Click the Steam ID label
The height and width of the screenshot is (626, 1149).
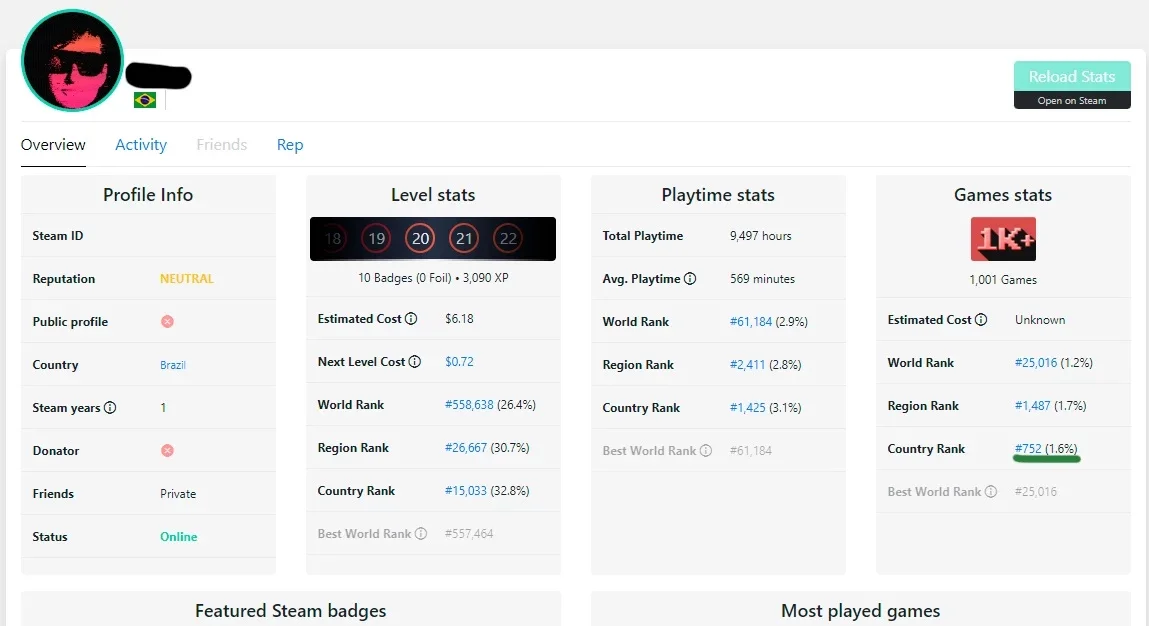click(58, 235)
